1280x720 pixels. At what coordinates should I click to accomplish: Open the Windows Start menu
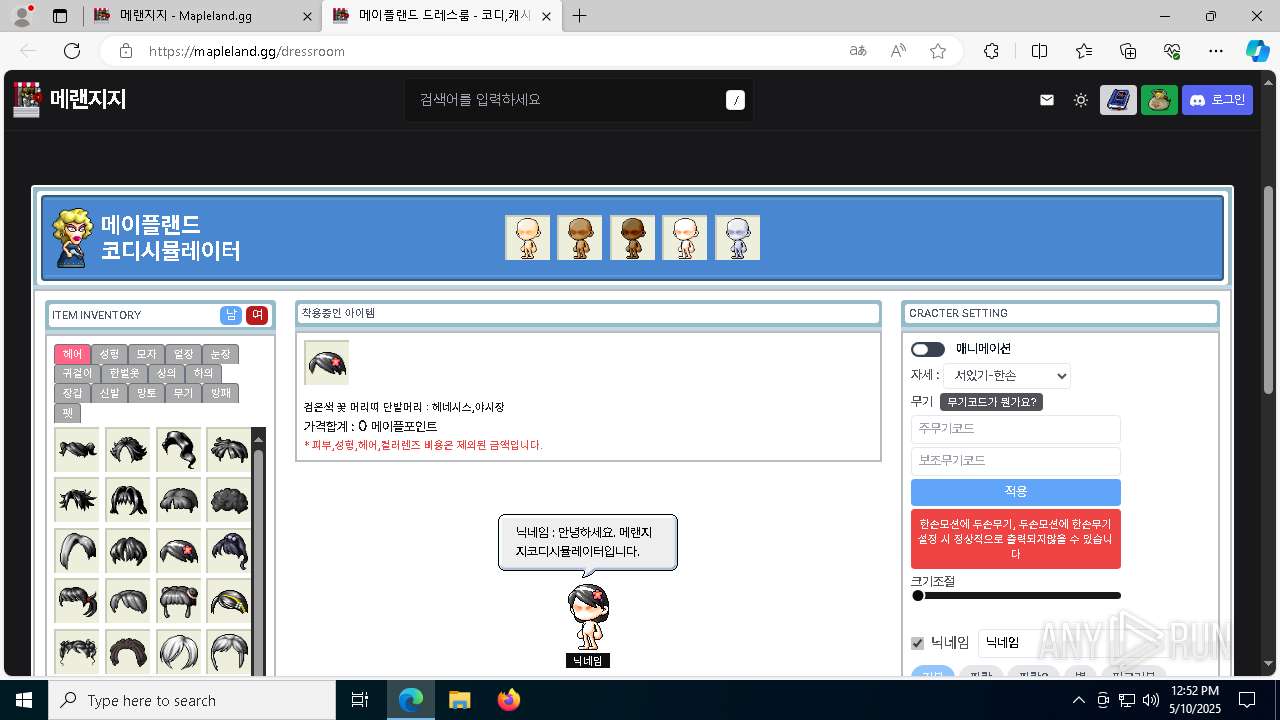[24, 700]
